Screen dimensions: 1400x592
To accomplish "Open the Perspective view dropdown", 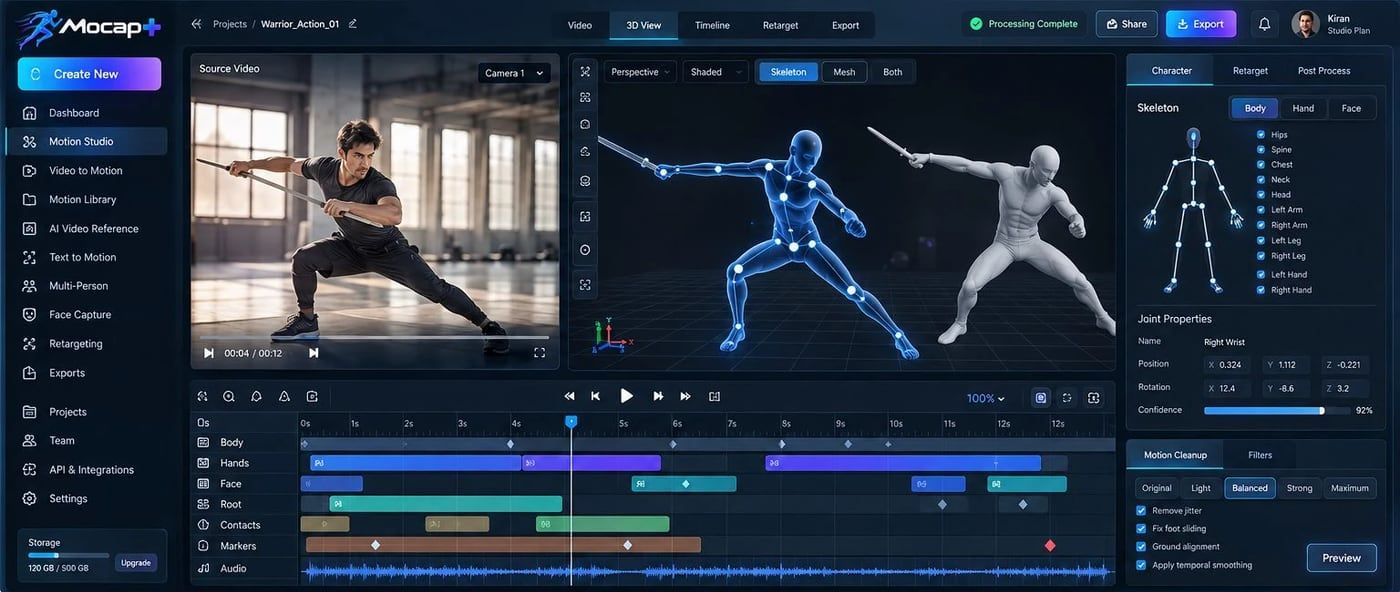I will coord(640,72).
